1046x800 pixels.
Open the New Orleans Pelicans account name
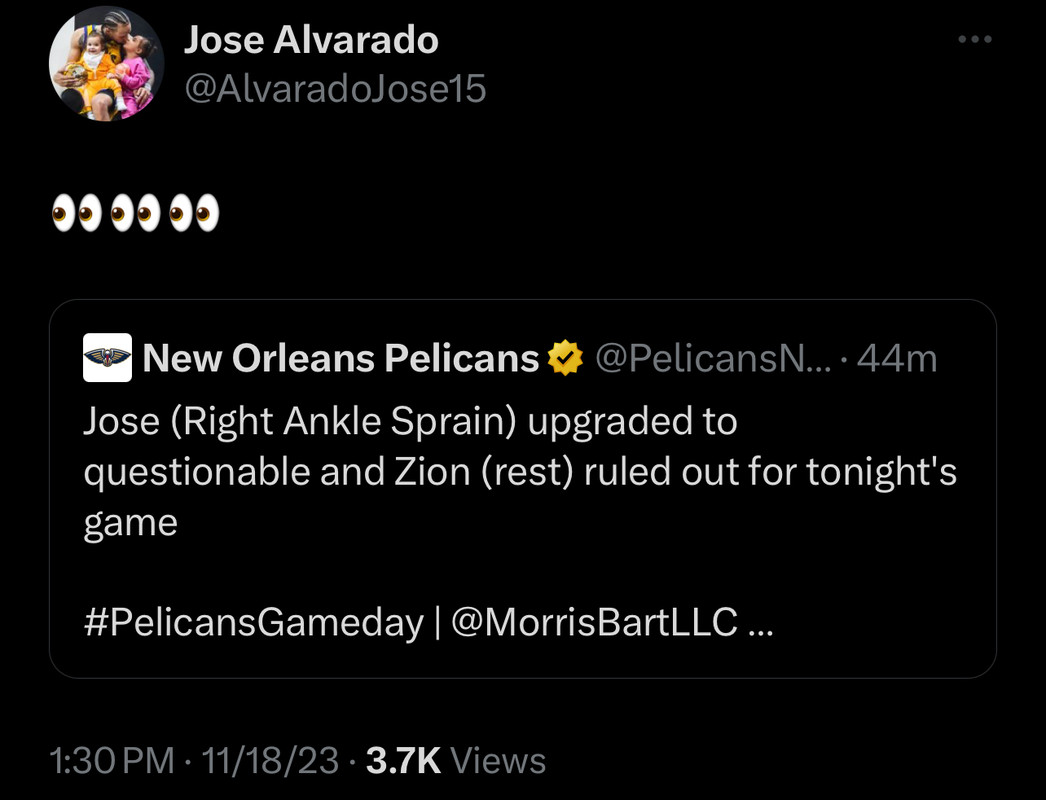point(341,357)
